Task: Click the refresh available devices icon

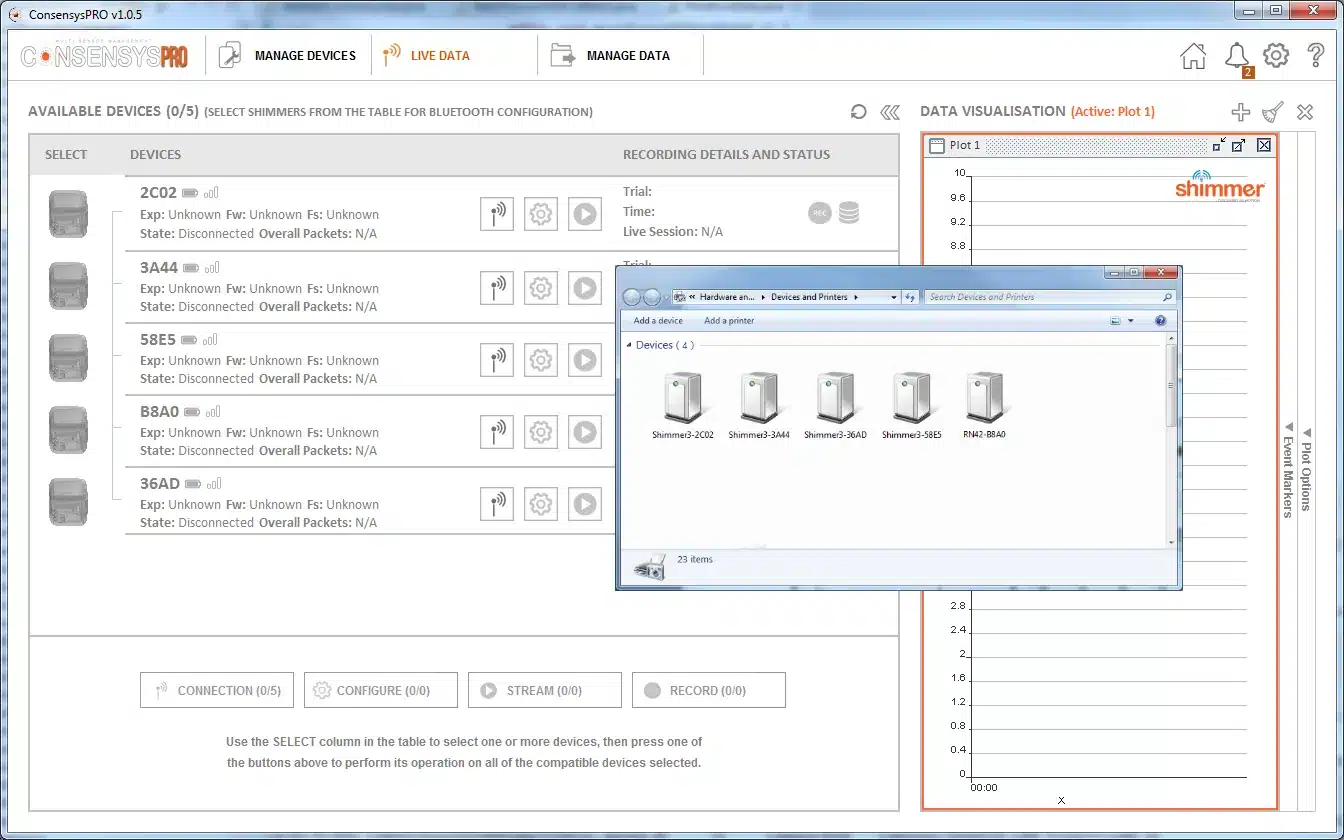Action: pos(858,112)
